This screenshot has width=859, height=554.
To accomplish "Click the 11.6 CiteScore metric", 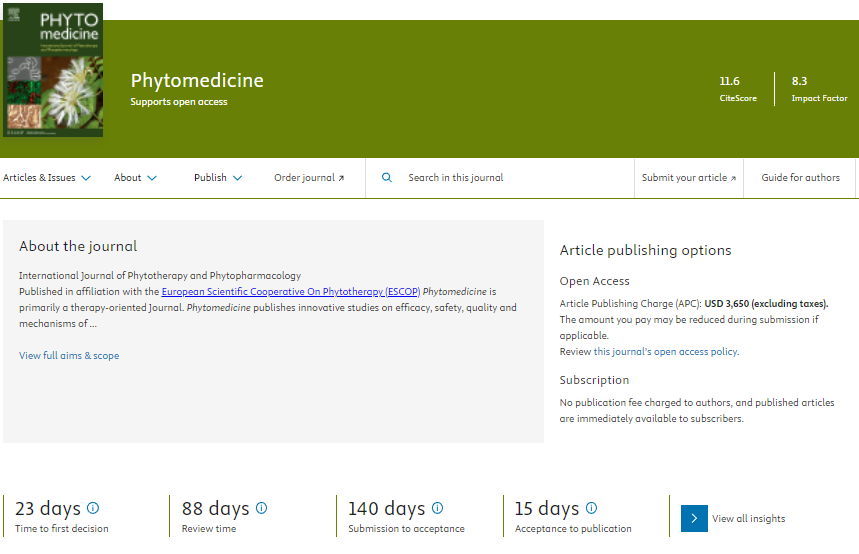I will coord(737,89).
